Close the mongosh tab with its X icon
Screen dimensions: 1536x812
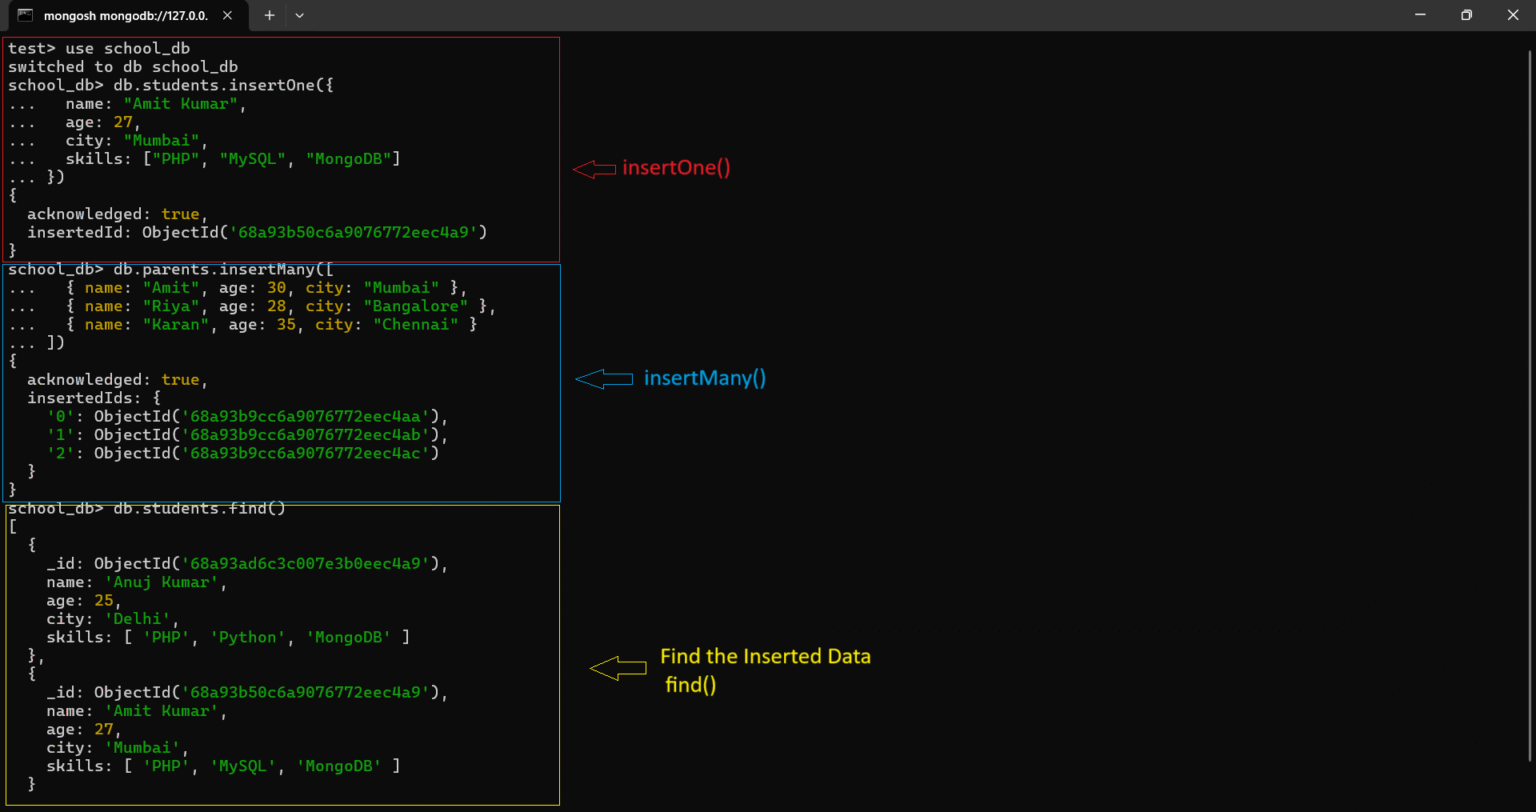(x=225, y=15)
